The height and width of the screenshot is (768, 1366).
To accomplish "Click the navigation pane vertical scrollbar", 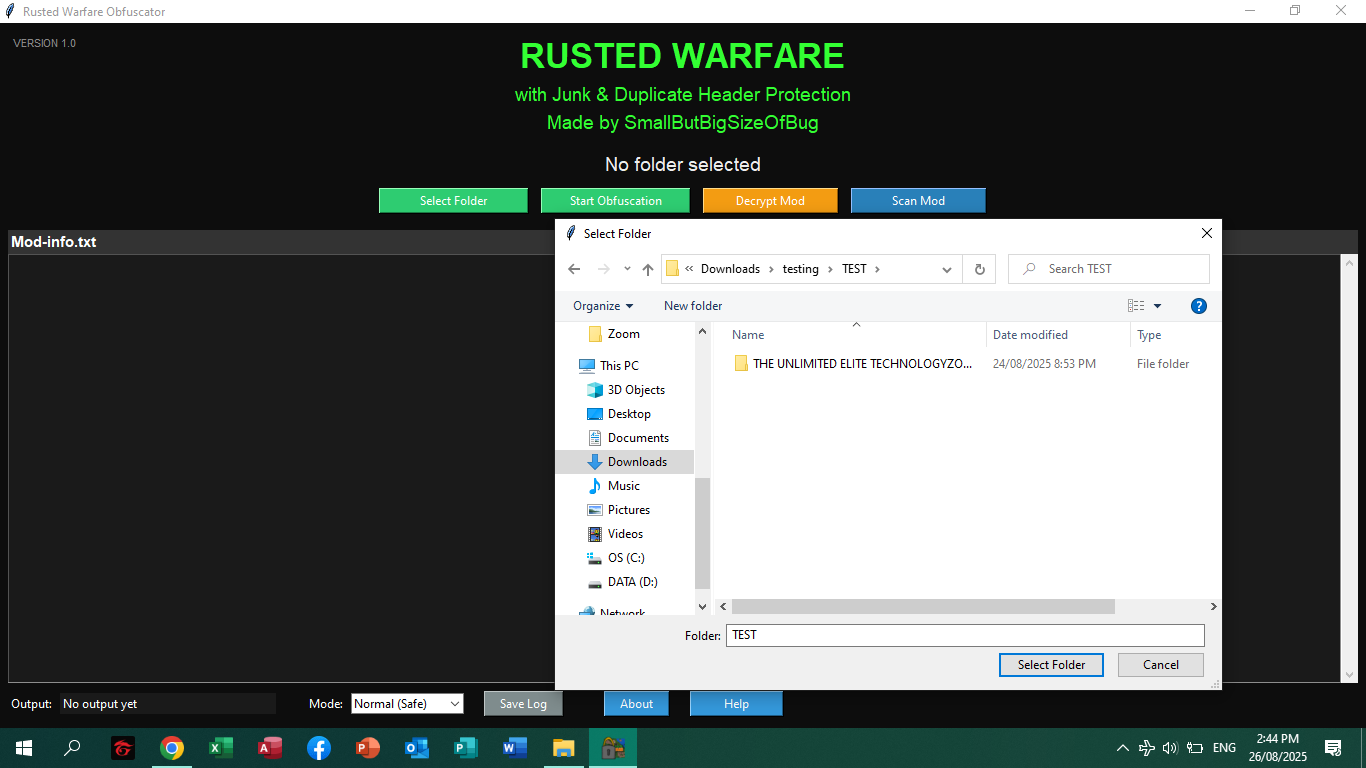I will click(x=702, y=533).
